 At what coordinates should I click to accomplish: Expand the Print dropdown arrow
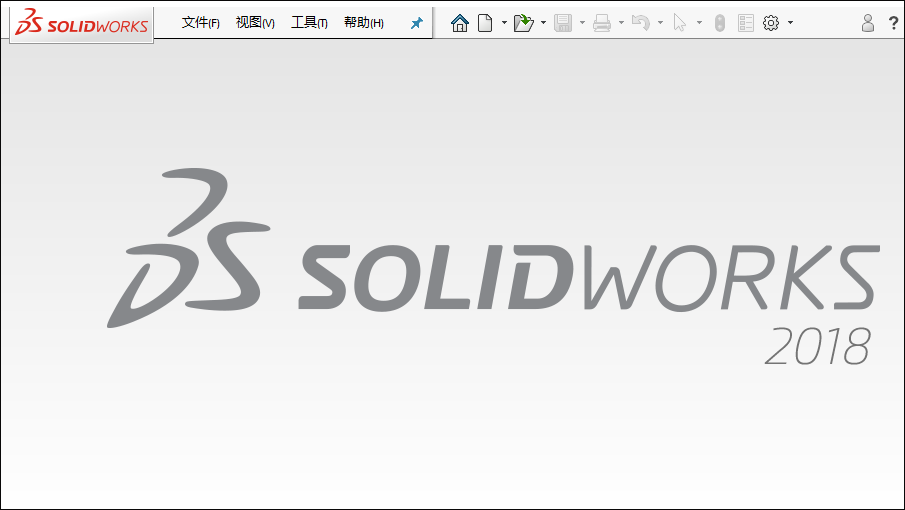pos(621,23)
